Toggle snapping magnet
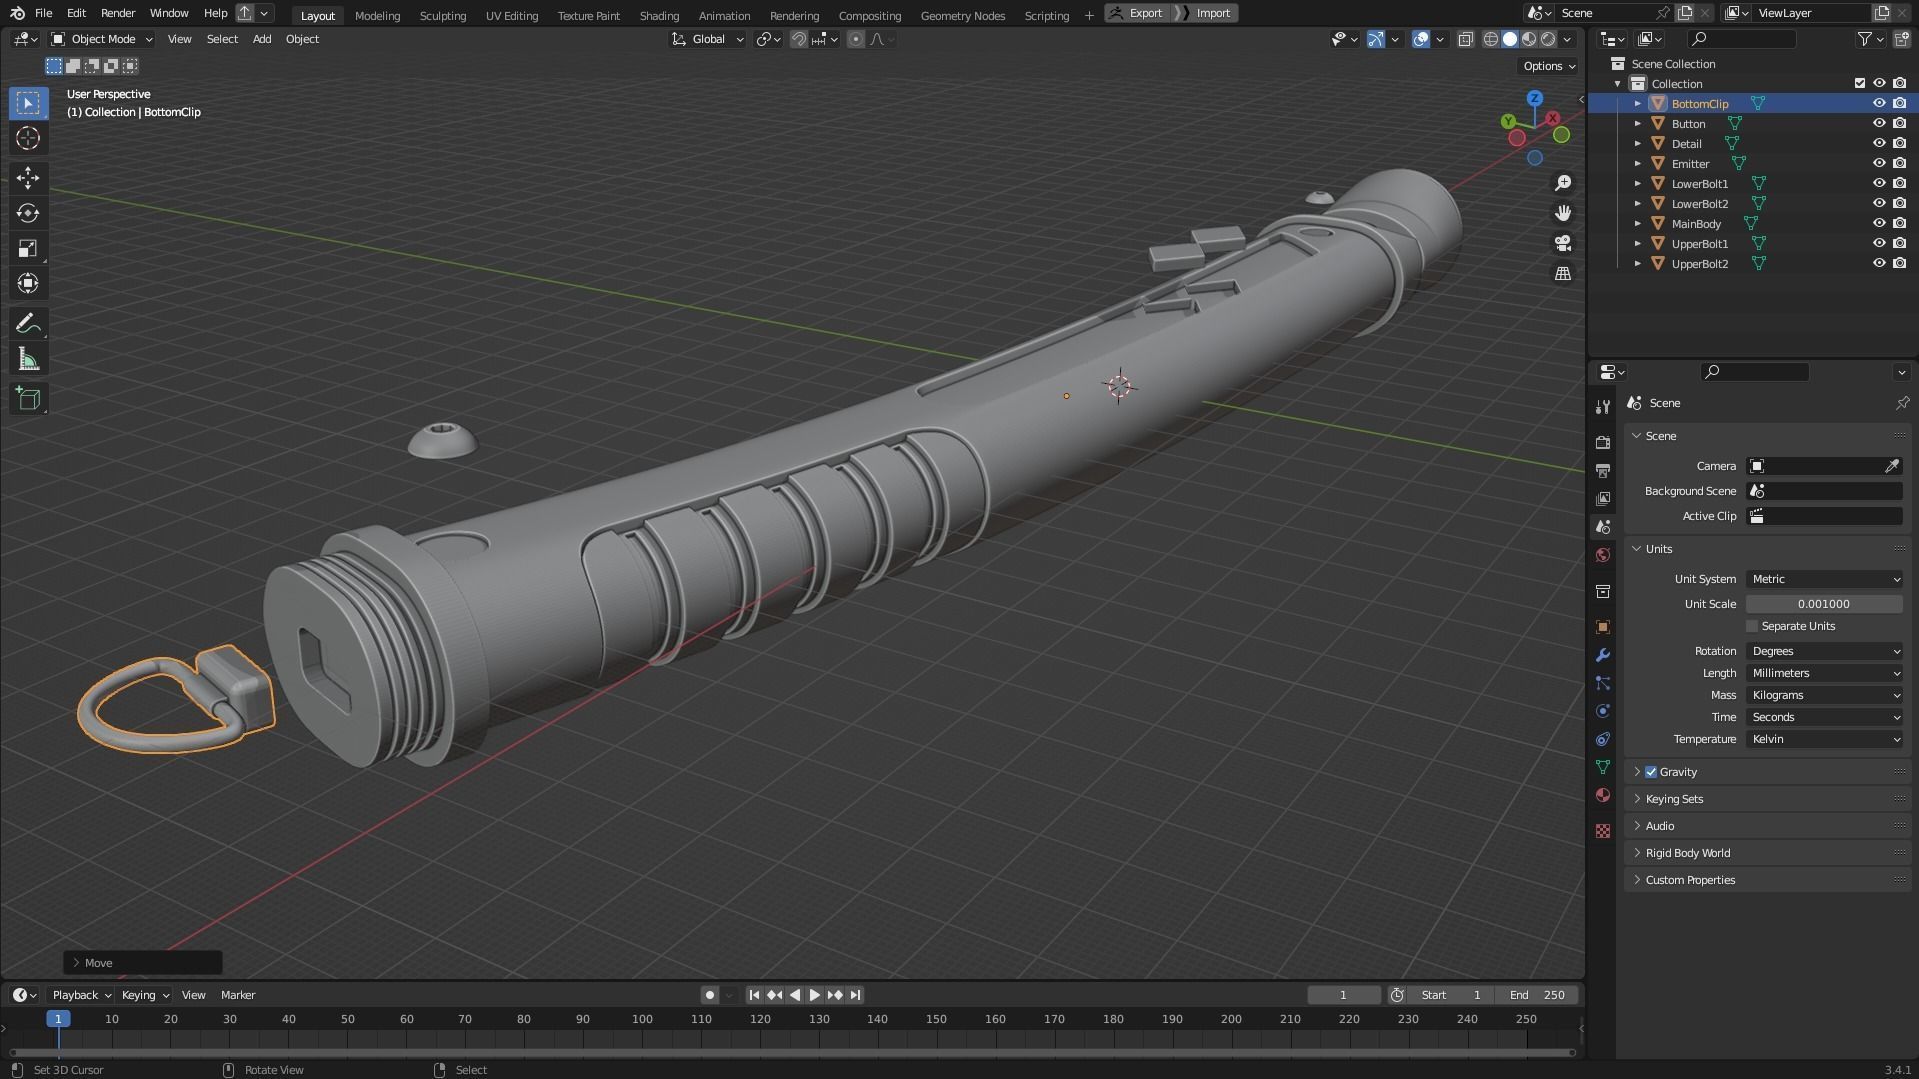This screenshot has height=1079, width=1919. (799, 39)
